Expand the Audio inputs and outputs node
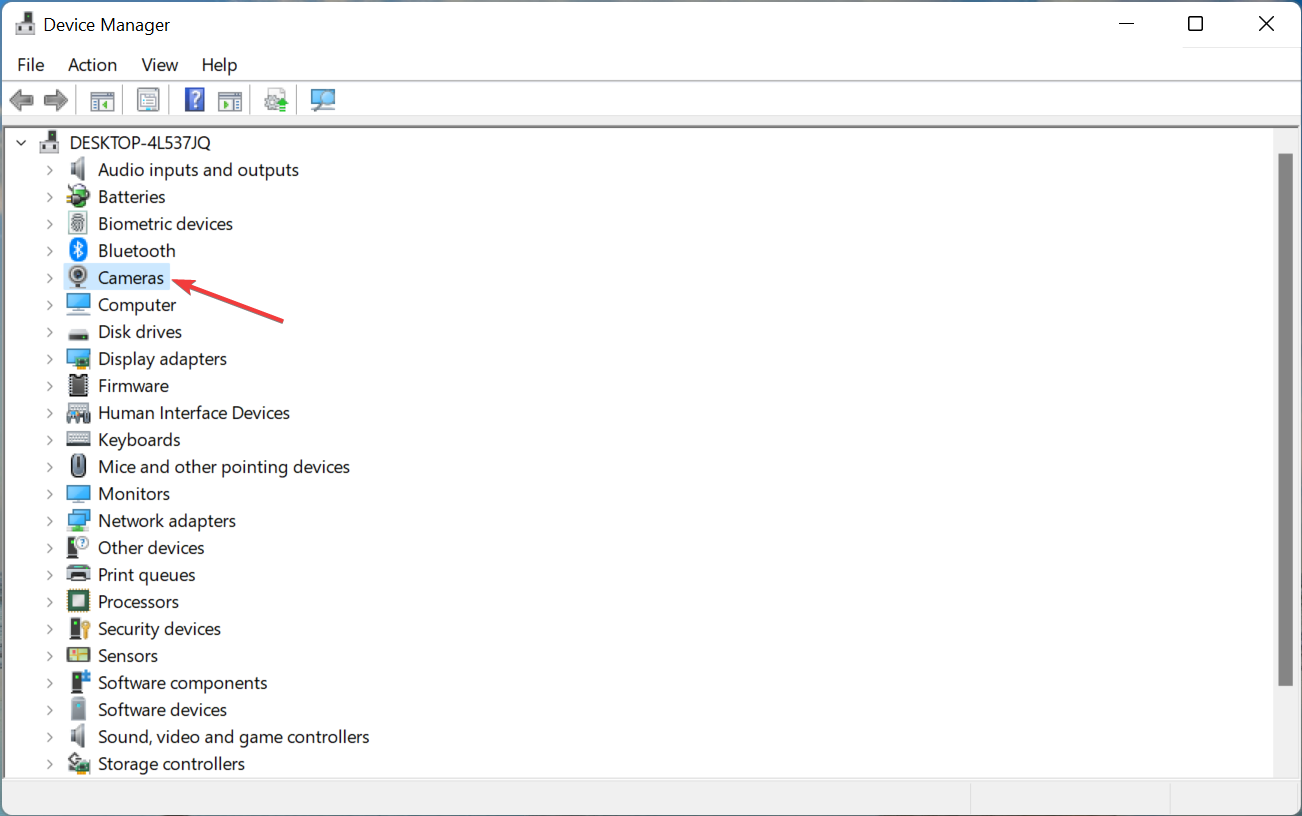 pos(49,170)
